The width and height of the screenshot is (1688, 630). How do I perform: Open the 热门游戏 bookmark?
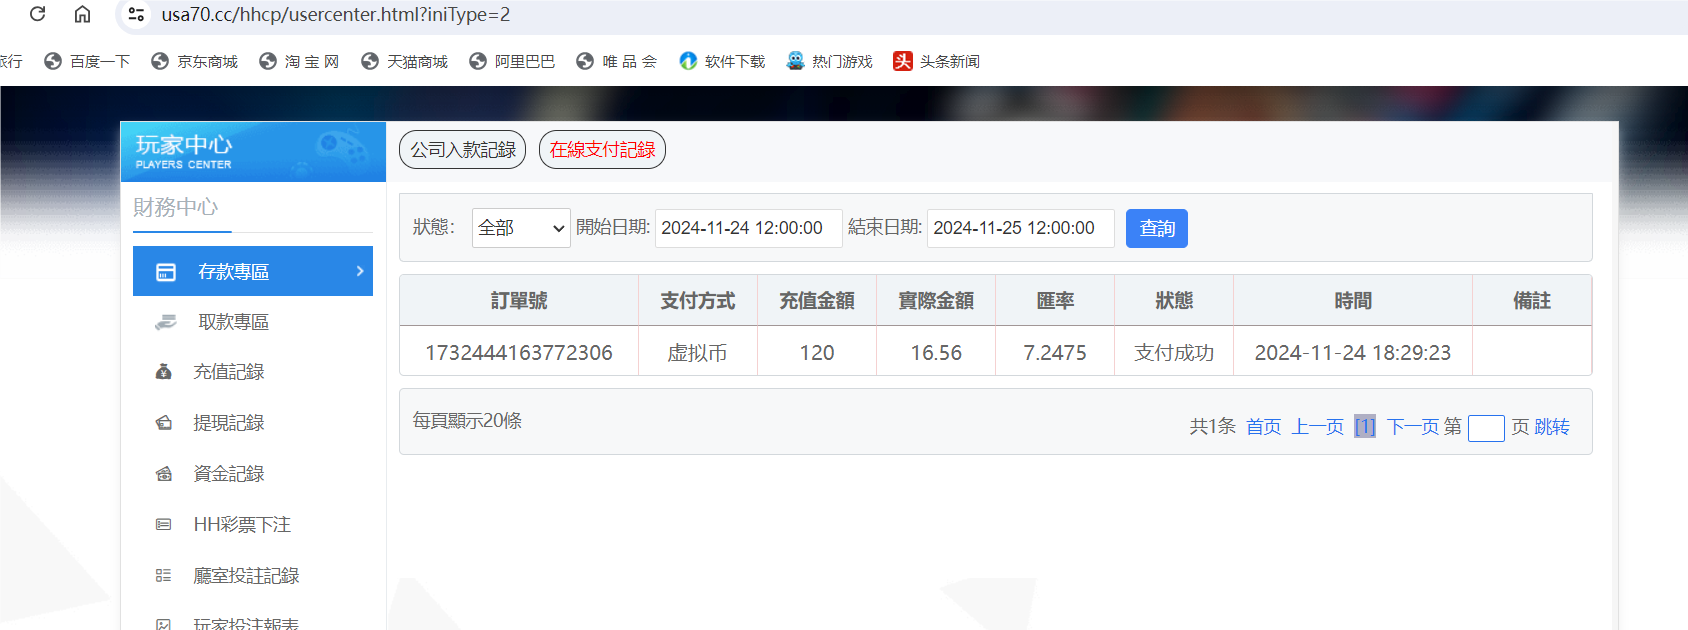point(829,62)
